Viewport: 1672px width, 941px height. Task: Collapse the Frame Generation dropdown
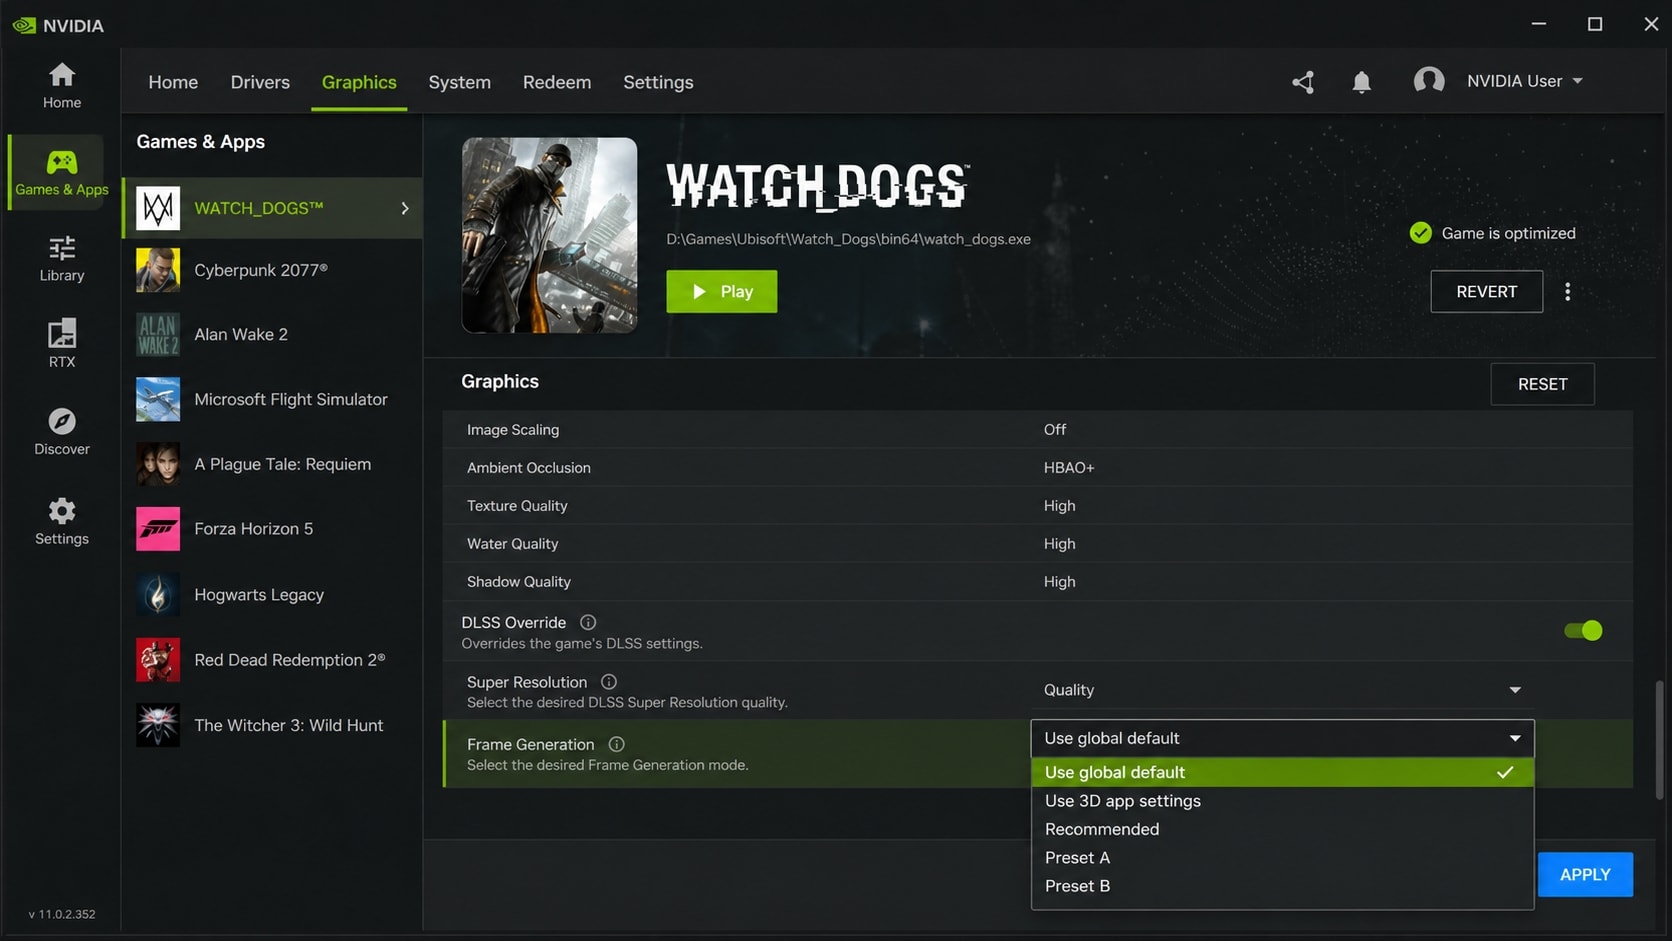[1282, 738]
